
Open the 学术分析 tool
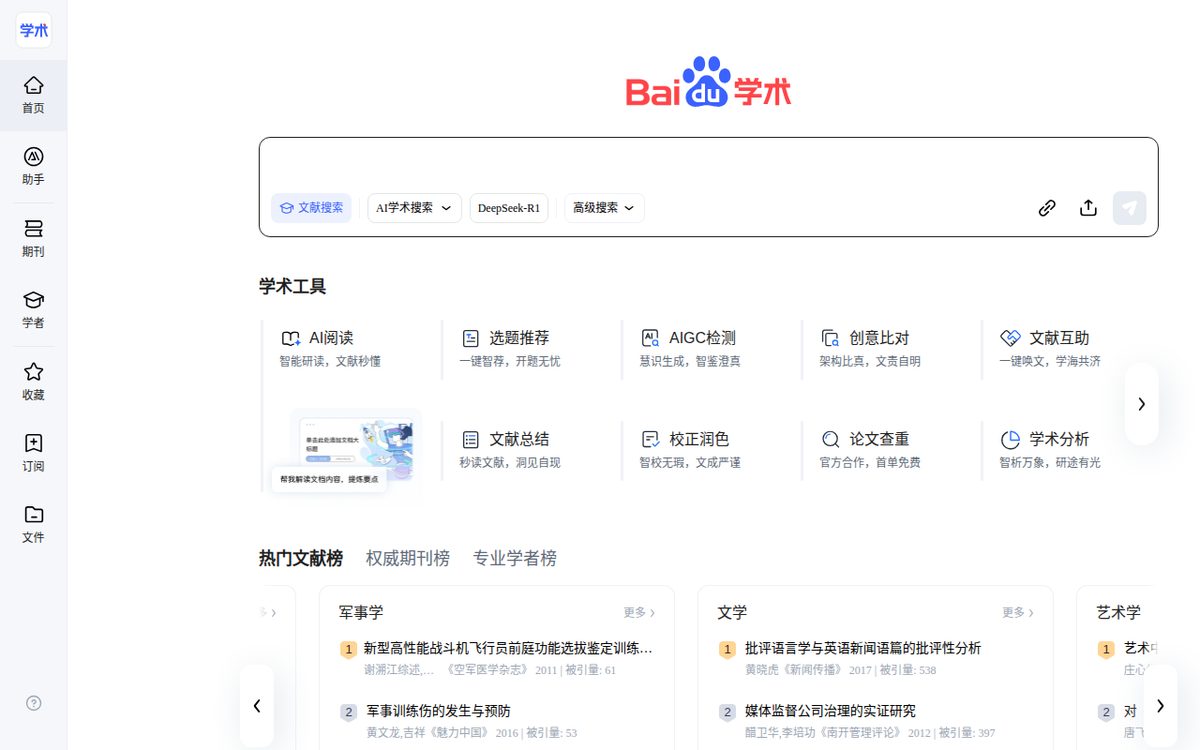pos(1050,449)
